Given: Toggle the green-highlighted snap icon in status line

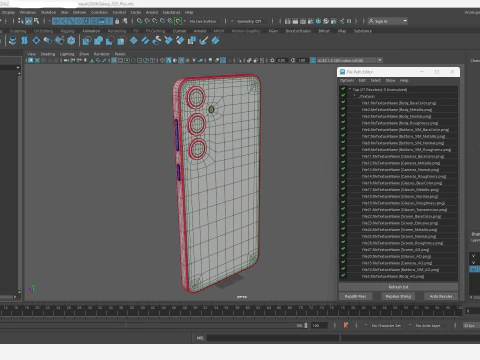Looking at the screenshot, I should click(x=178, y=21).
